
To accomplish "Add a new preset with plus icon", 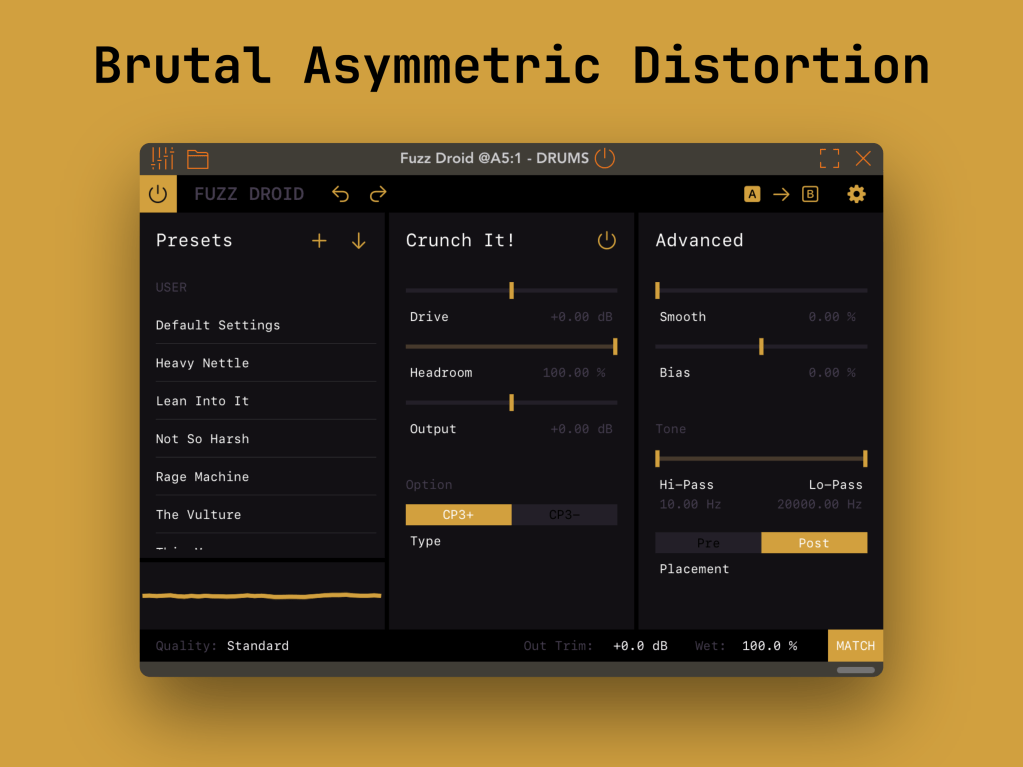I will click(319, 240).
